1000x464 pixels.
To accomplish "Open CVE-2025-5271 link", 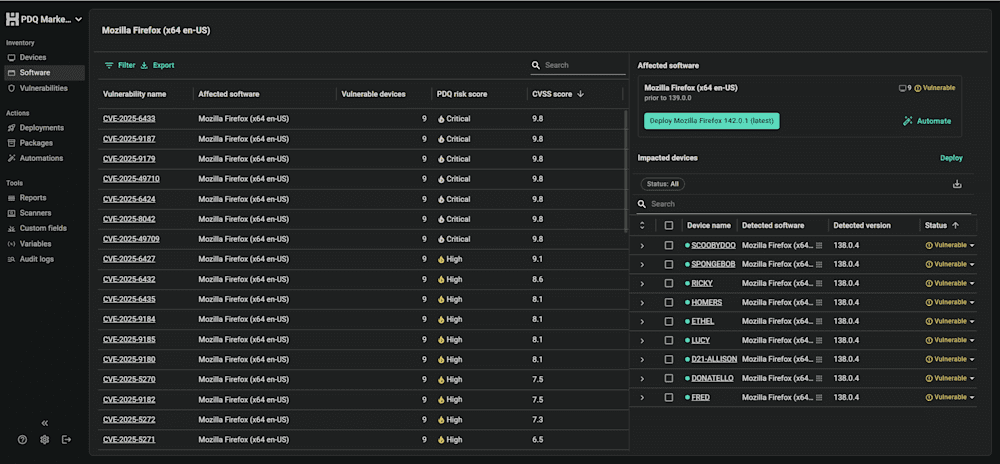I will click(129, 440).
